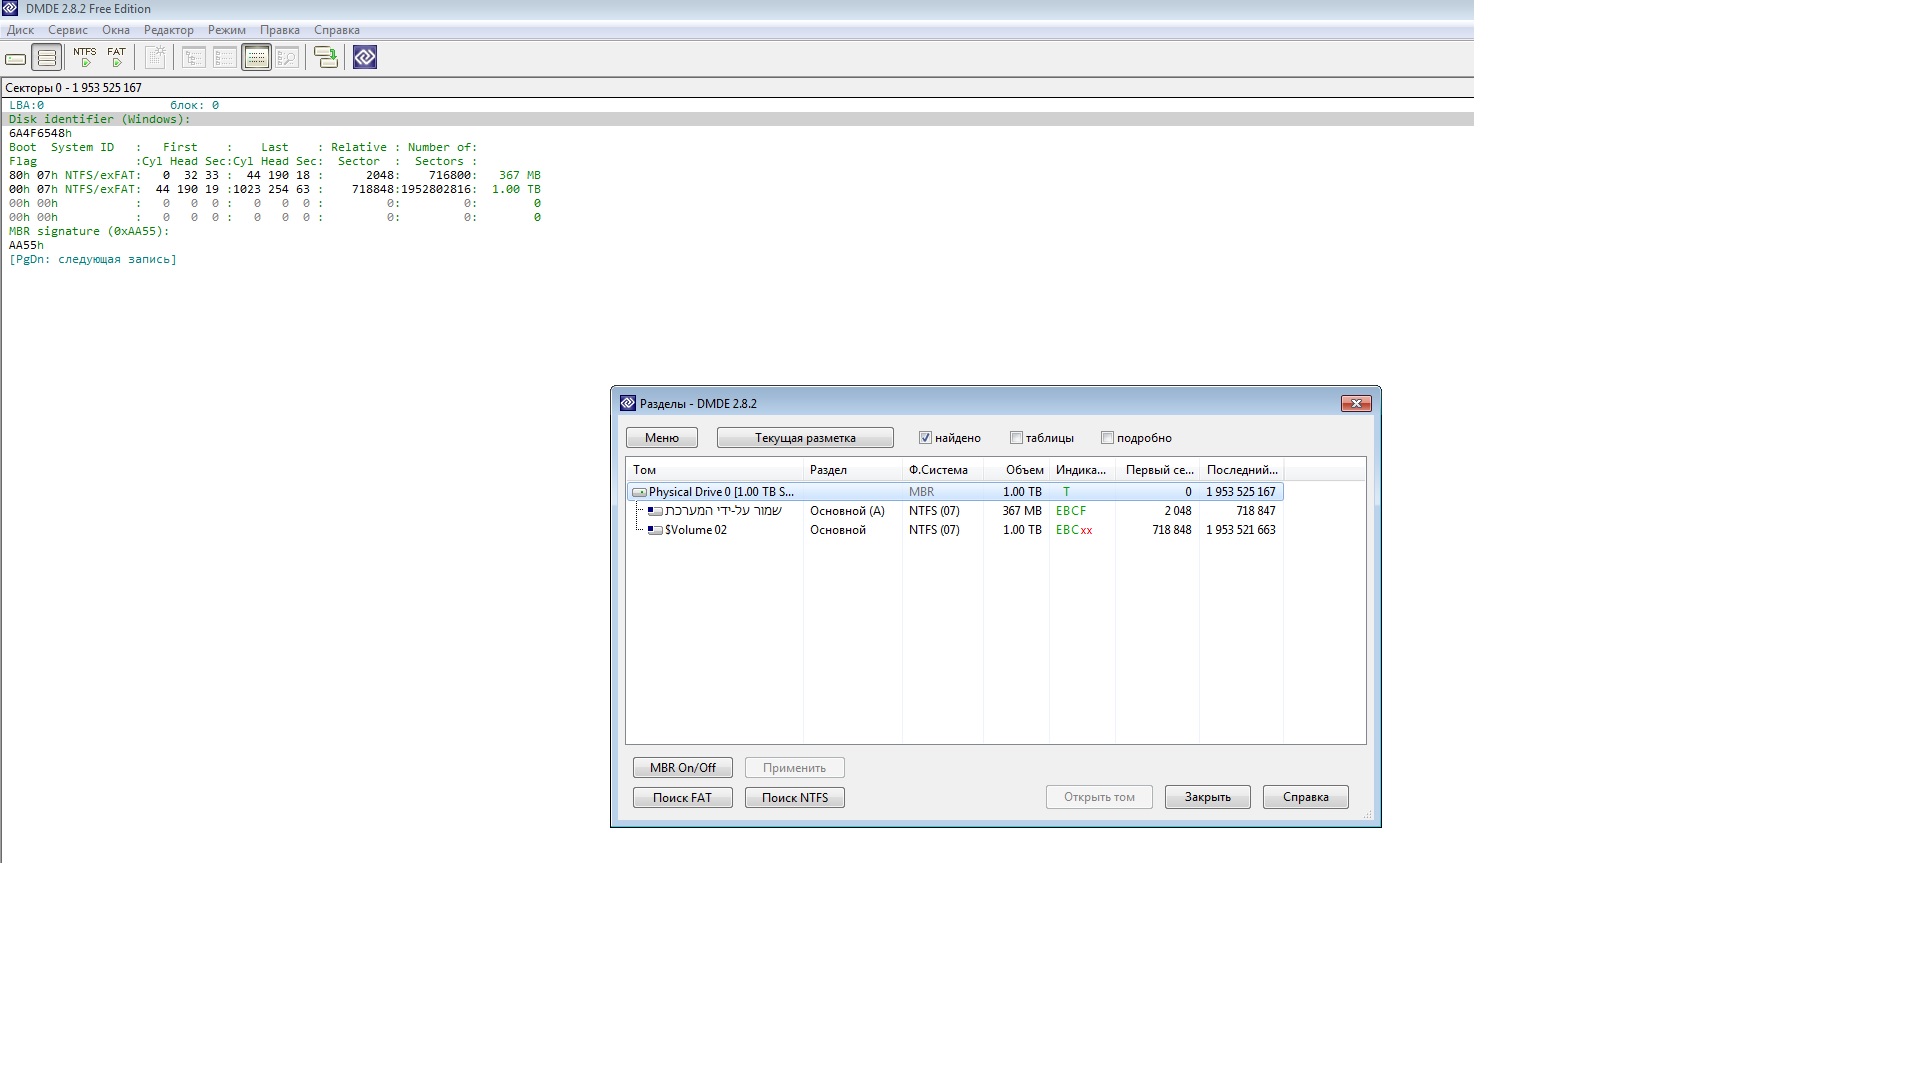Uncheck the найдено checkbox
This screenshot has height=1080, width=1920.
[x=925, y=438]
